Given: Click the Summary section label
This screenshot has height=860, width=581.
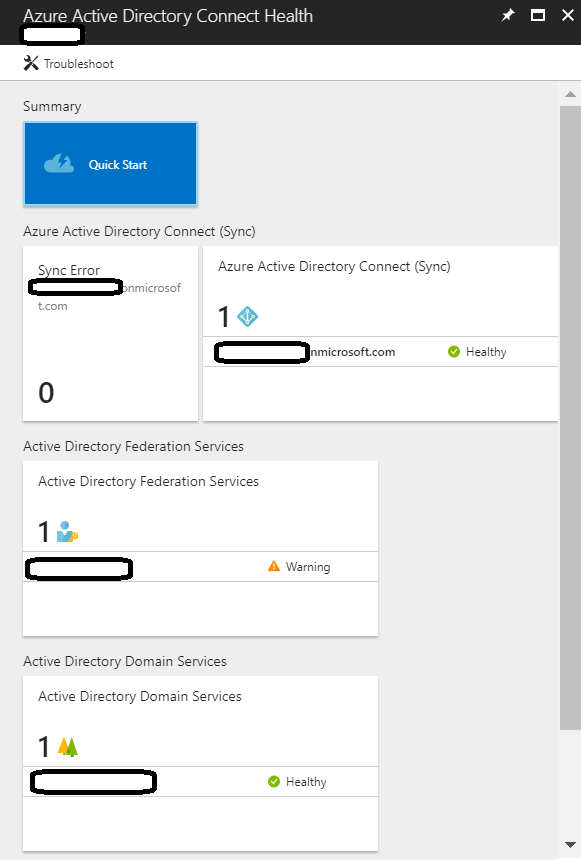Looking at the screenshot, I should pos(52,106).
